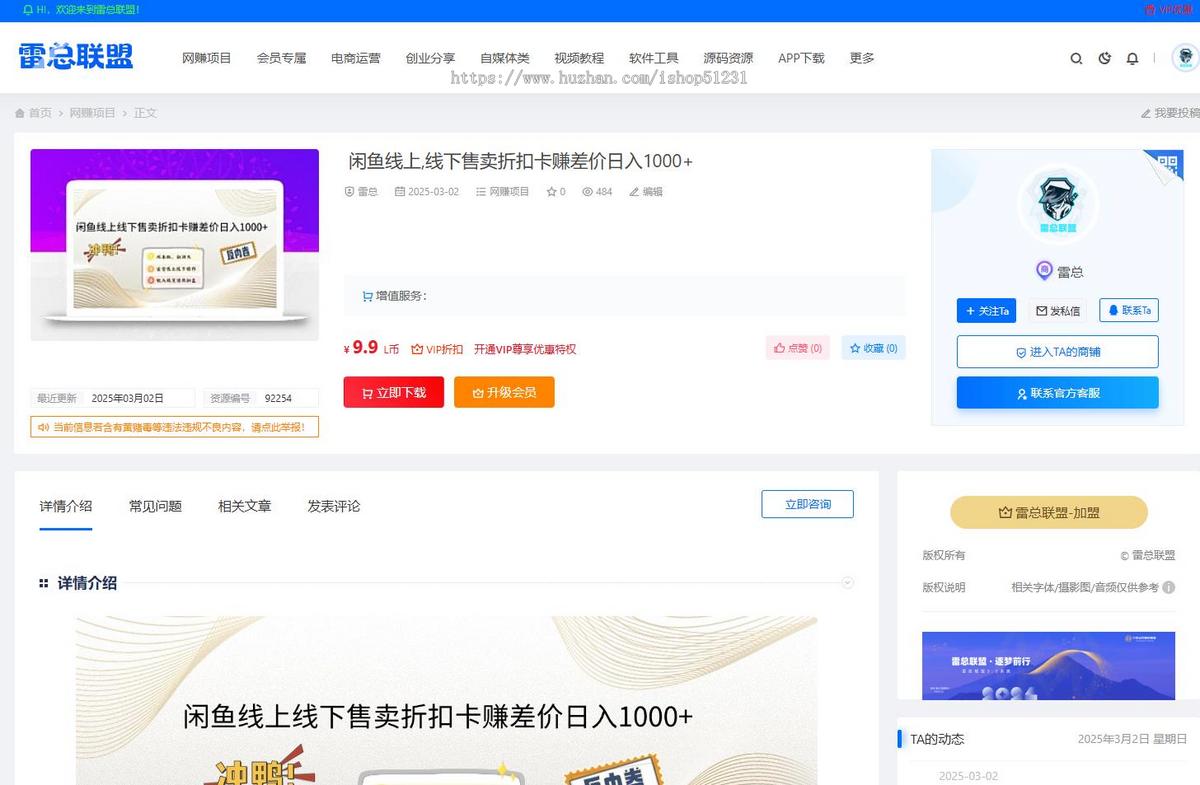Click 发私信 message button

click(1058, 311)
